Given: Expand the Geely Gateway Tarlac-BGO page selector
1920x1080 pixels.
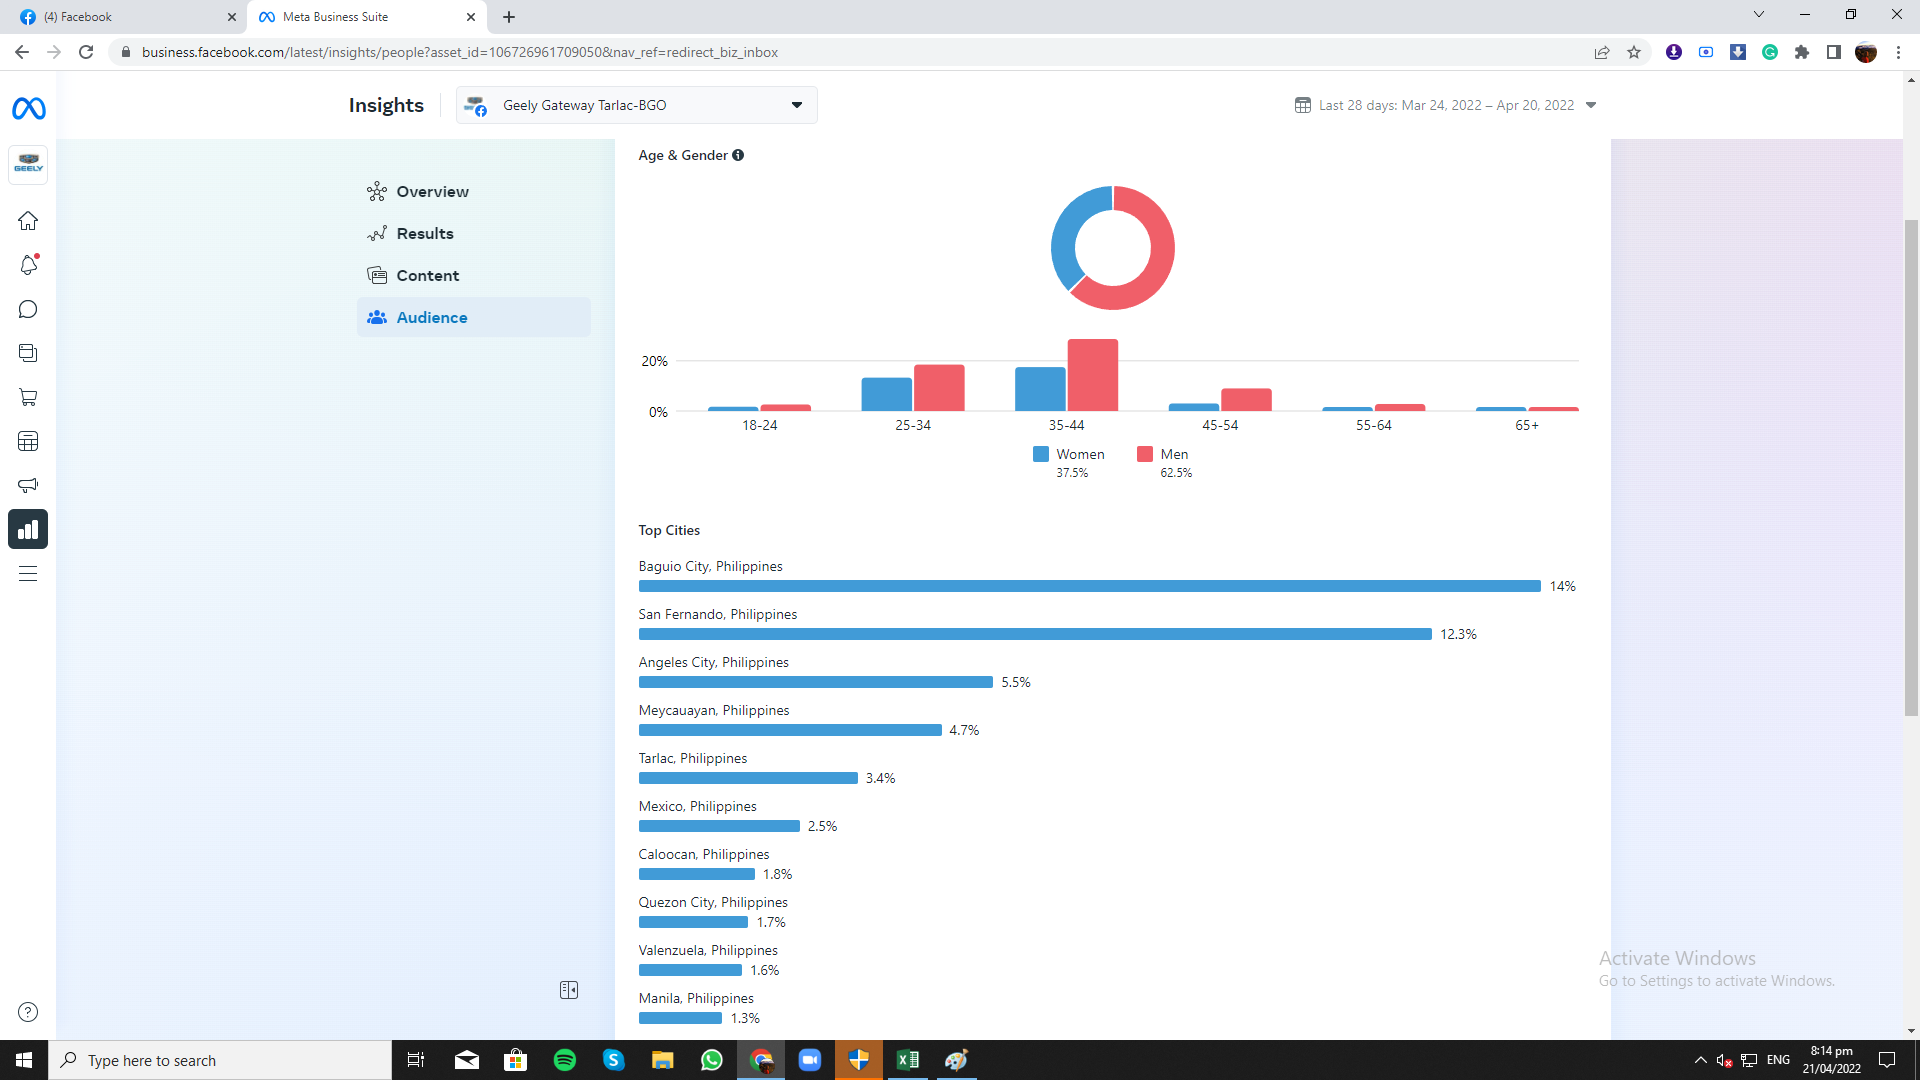Looking at the screenshot, I should pyautogui.click(x=637, y=105).
